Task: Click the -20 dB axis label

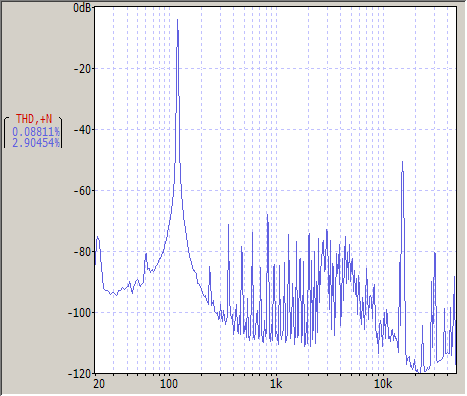Action: [82, 69]
